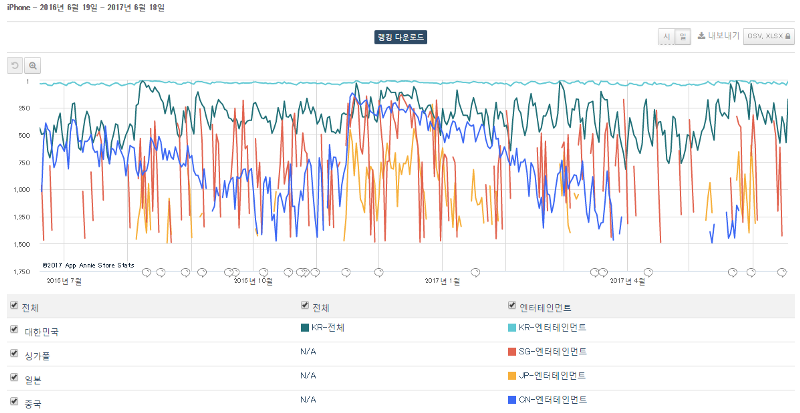
Task: Click the JP-엔터테인먼트 orange color swatch
Action: [512, 376]
